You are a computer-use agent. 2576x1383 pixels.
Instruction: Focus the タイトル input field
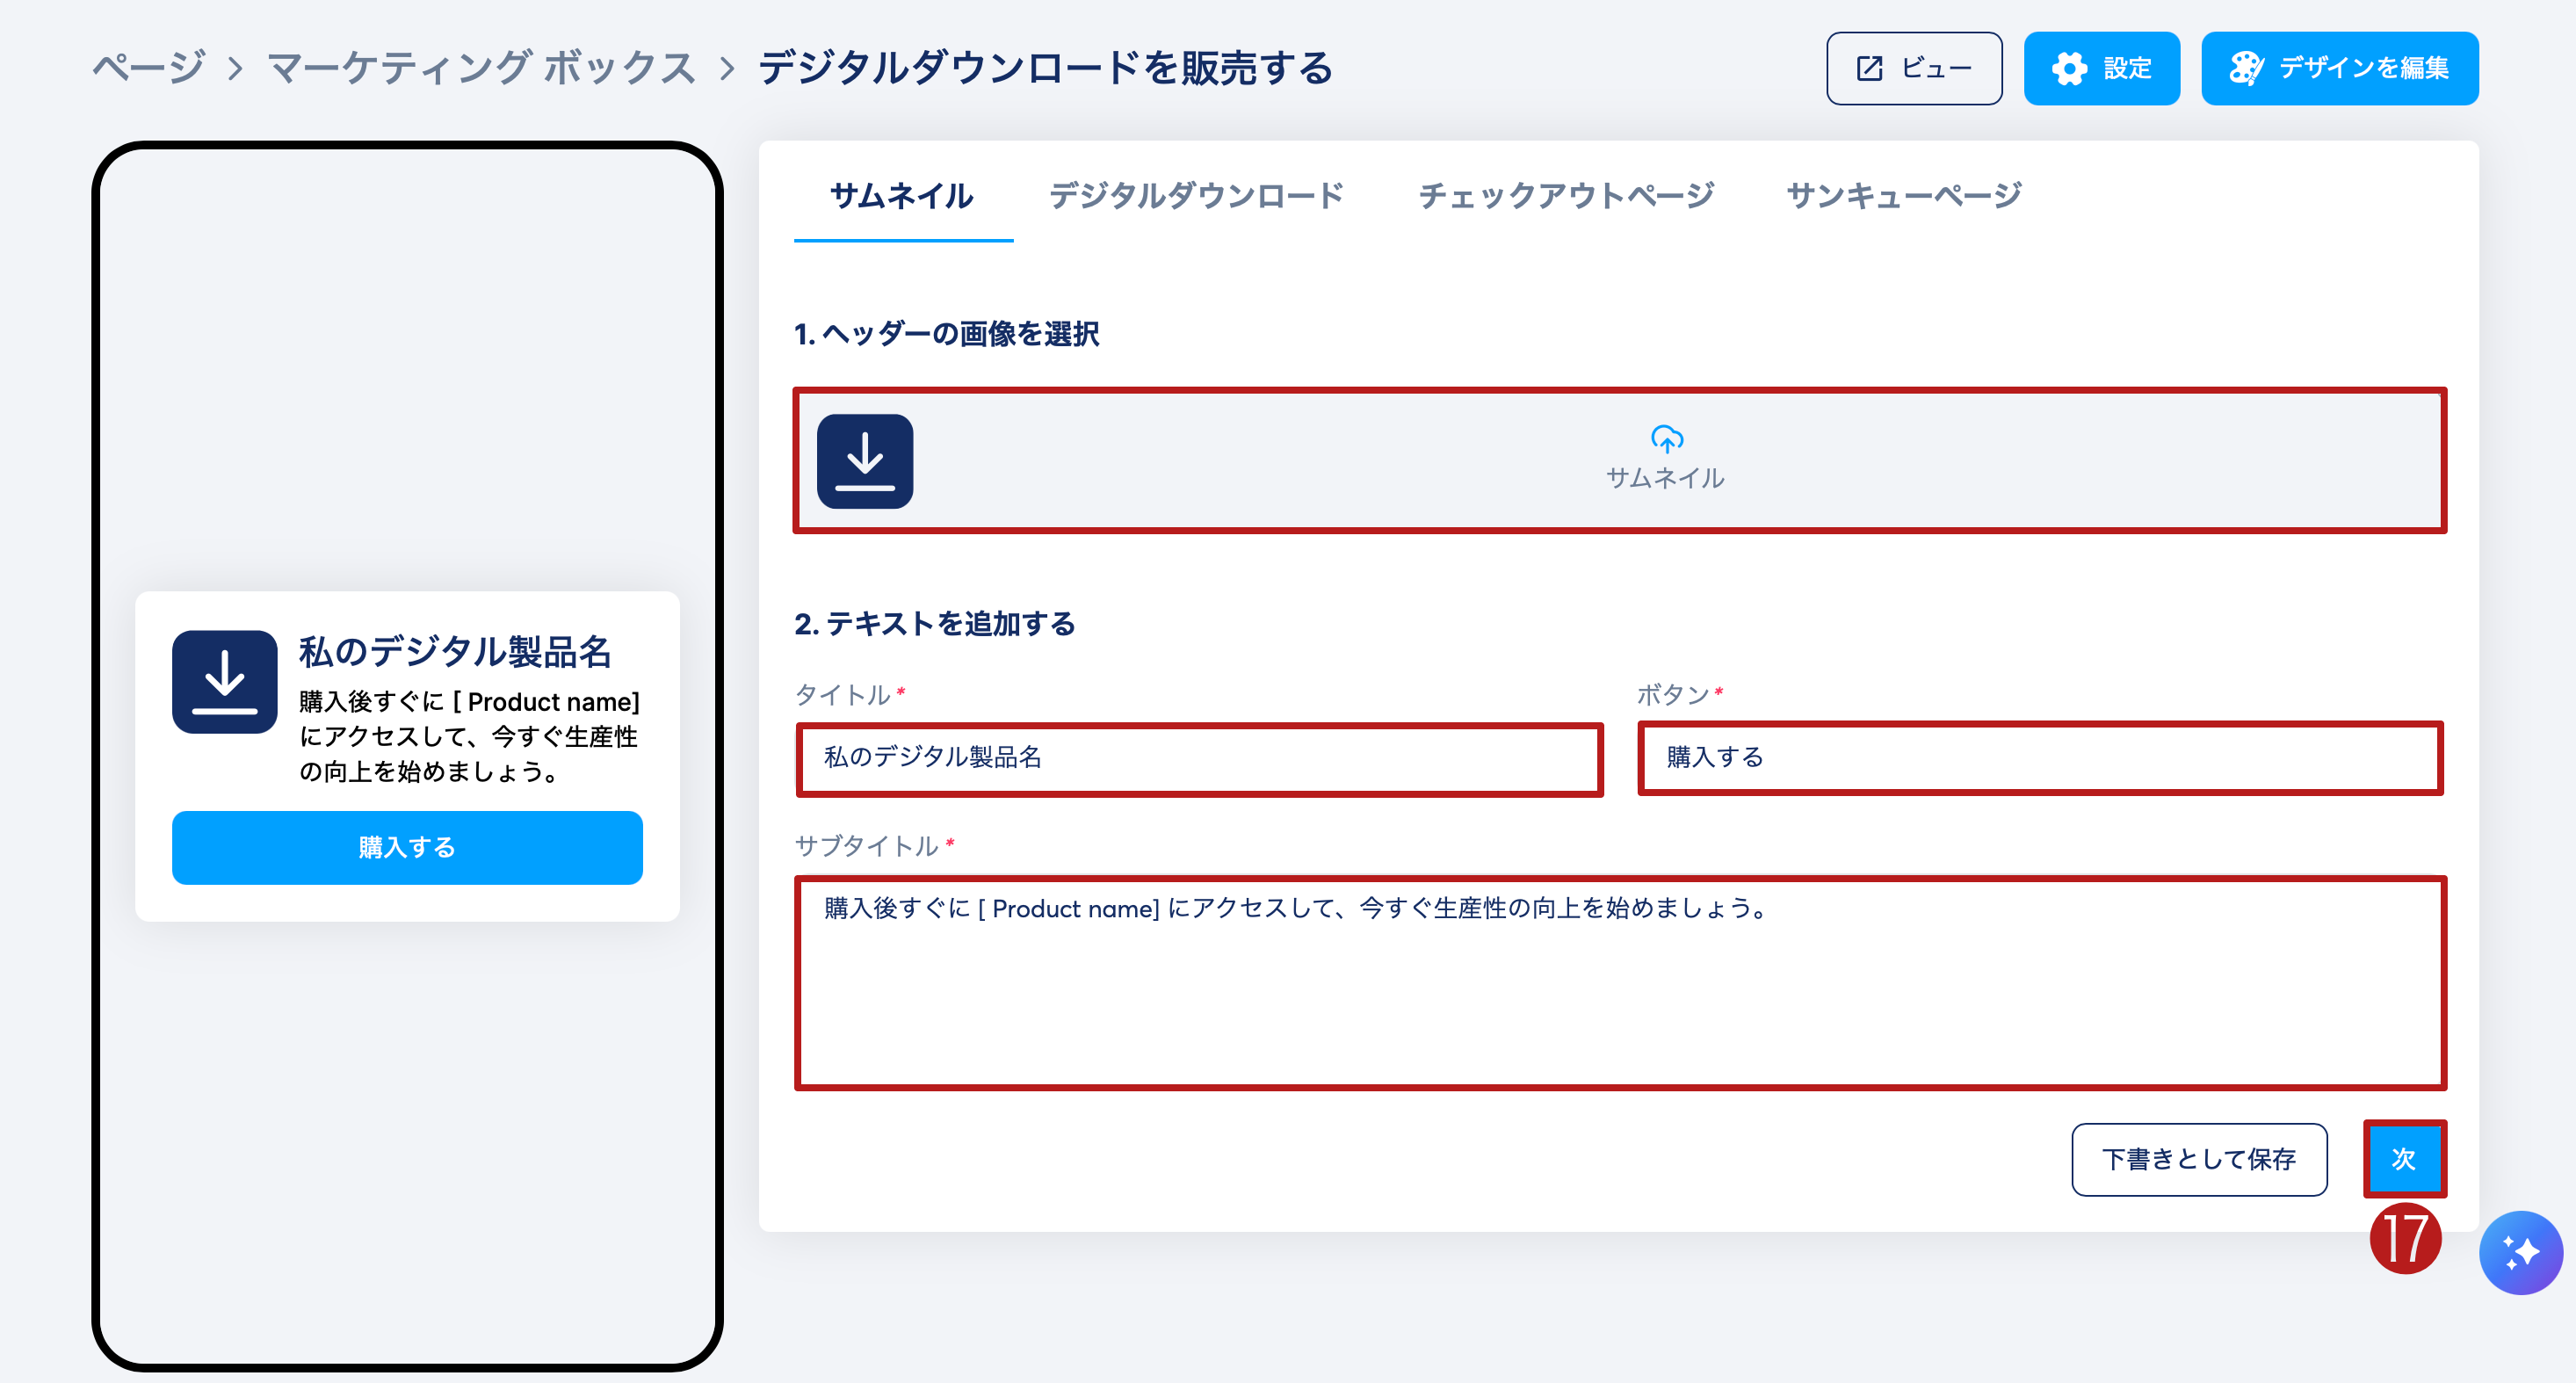1199,758
